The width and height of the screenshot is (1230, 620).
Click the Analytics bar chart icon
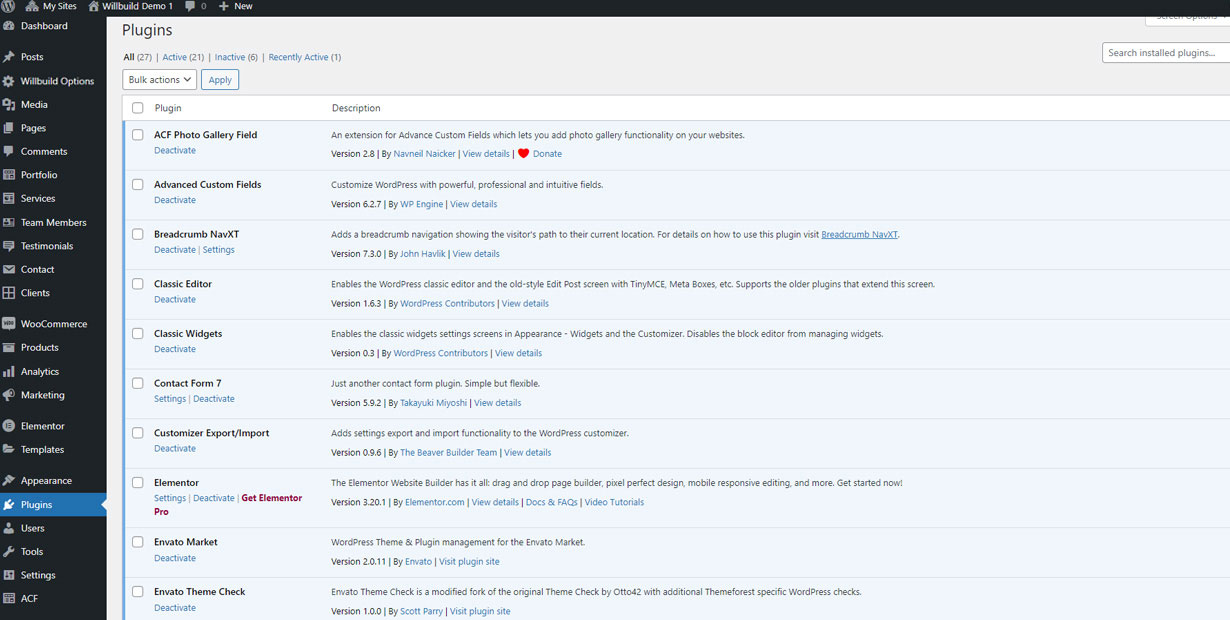[x=9, y=372]
